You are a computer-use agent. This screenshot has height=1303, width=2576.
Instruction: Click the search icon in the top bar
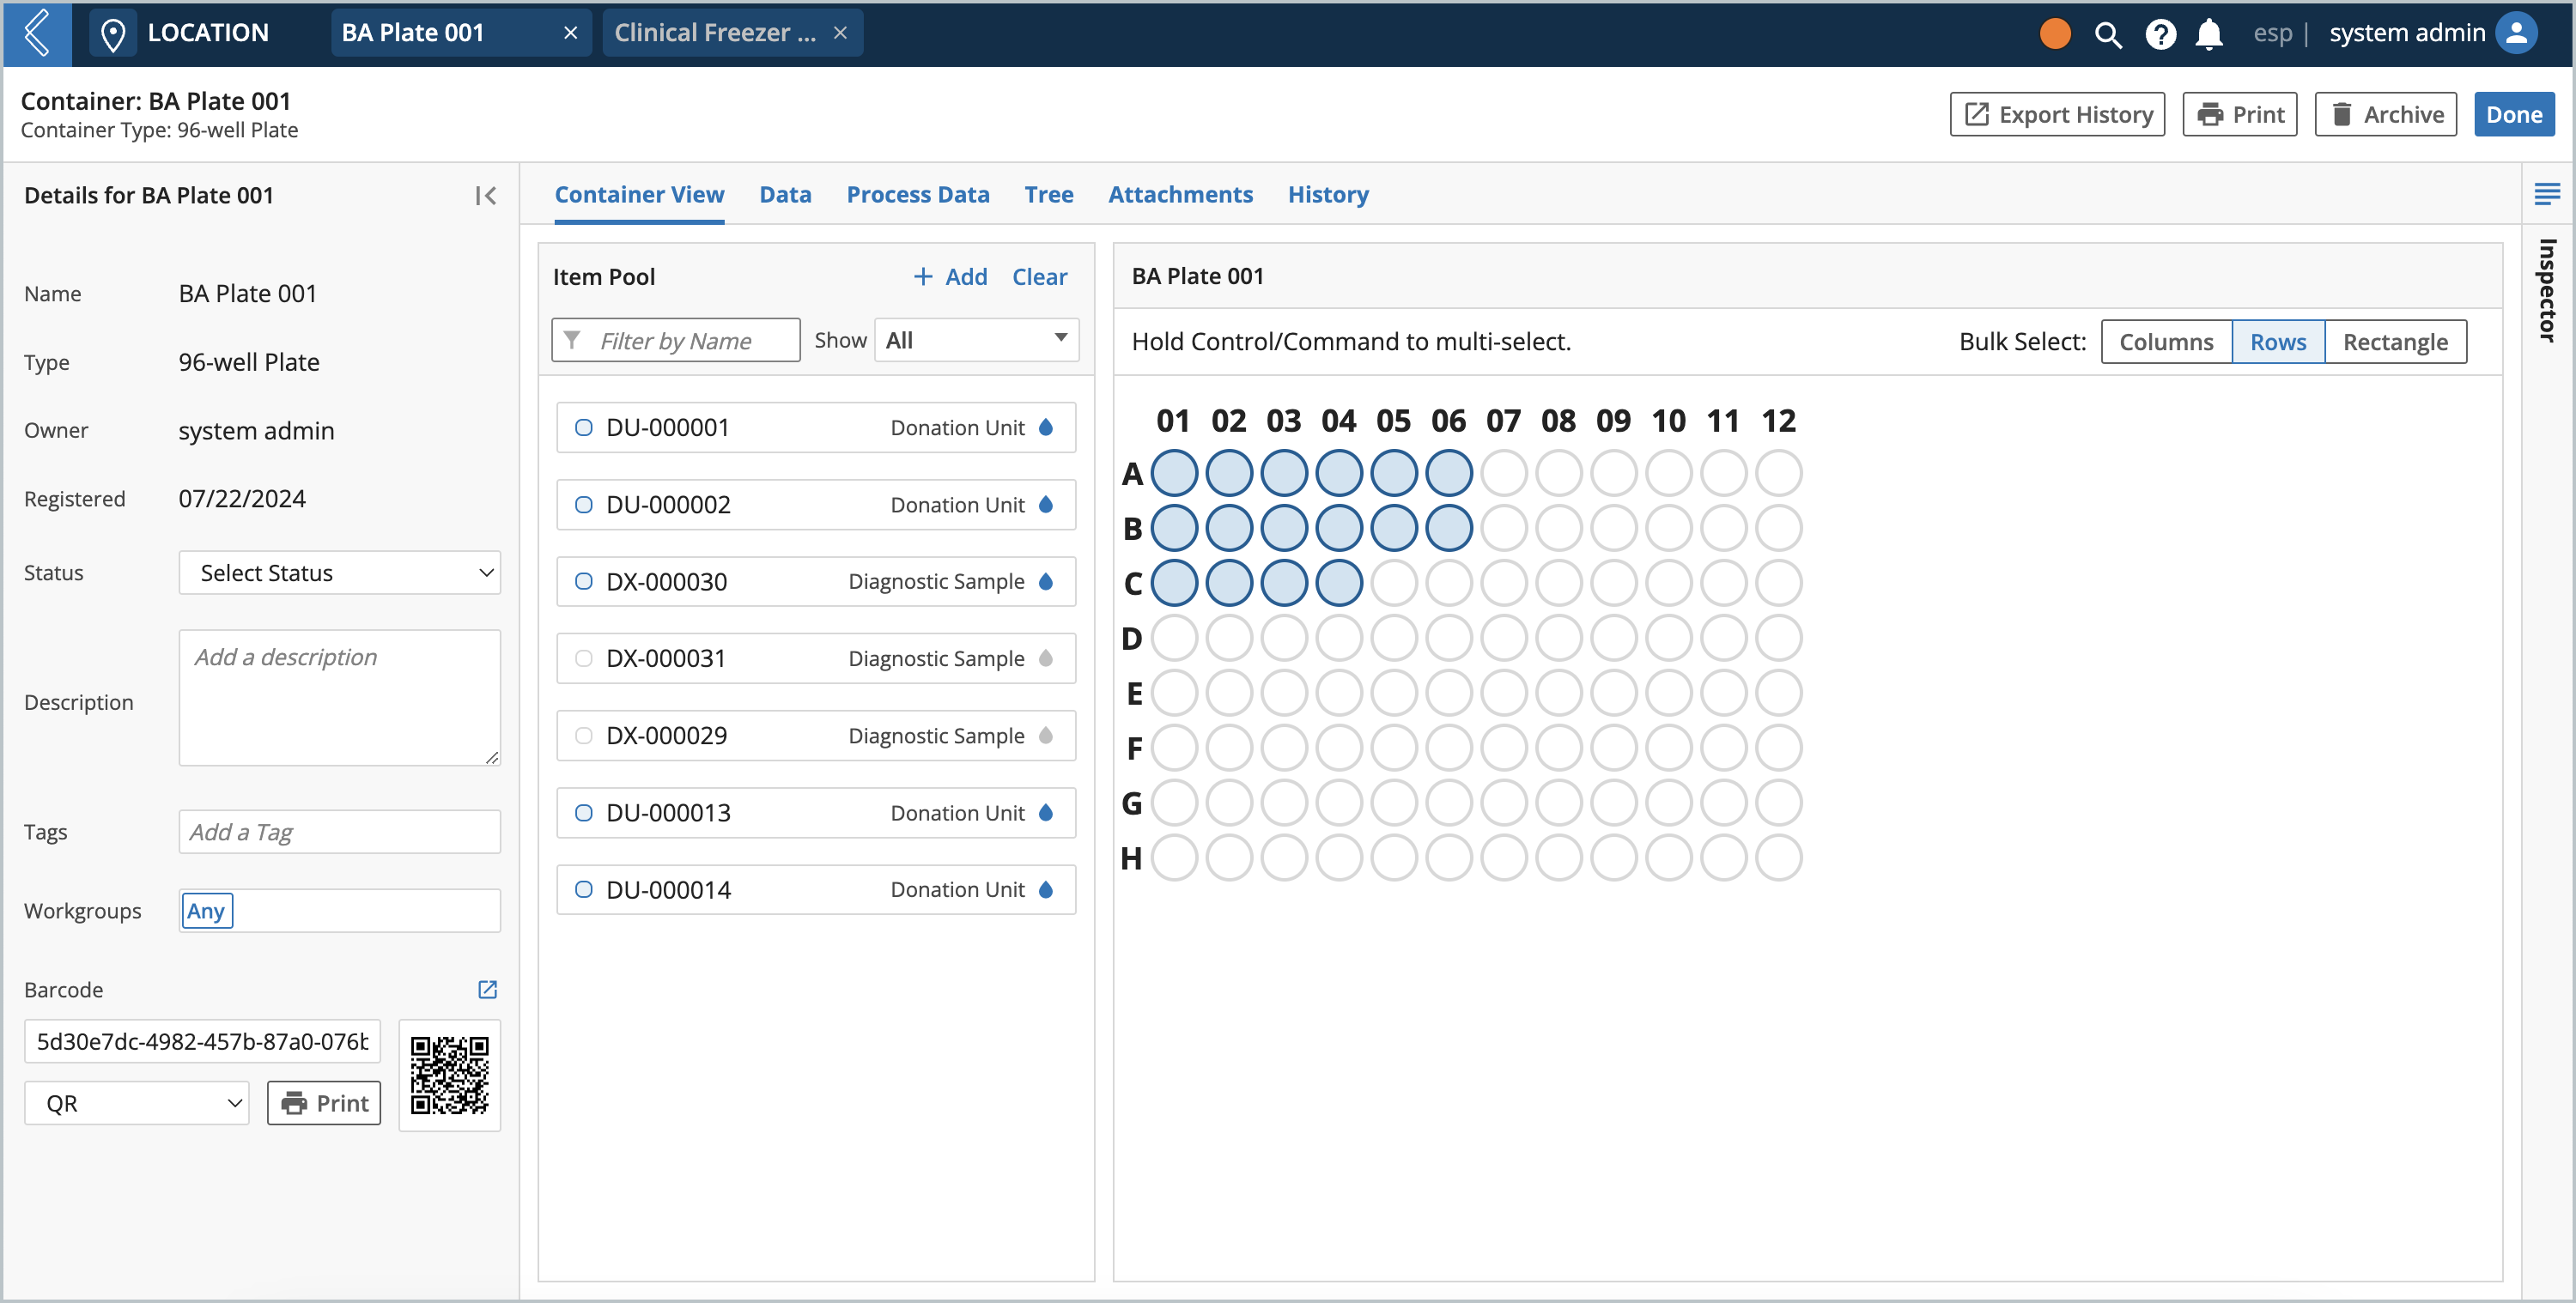pos(2109,33)
